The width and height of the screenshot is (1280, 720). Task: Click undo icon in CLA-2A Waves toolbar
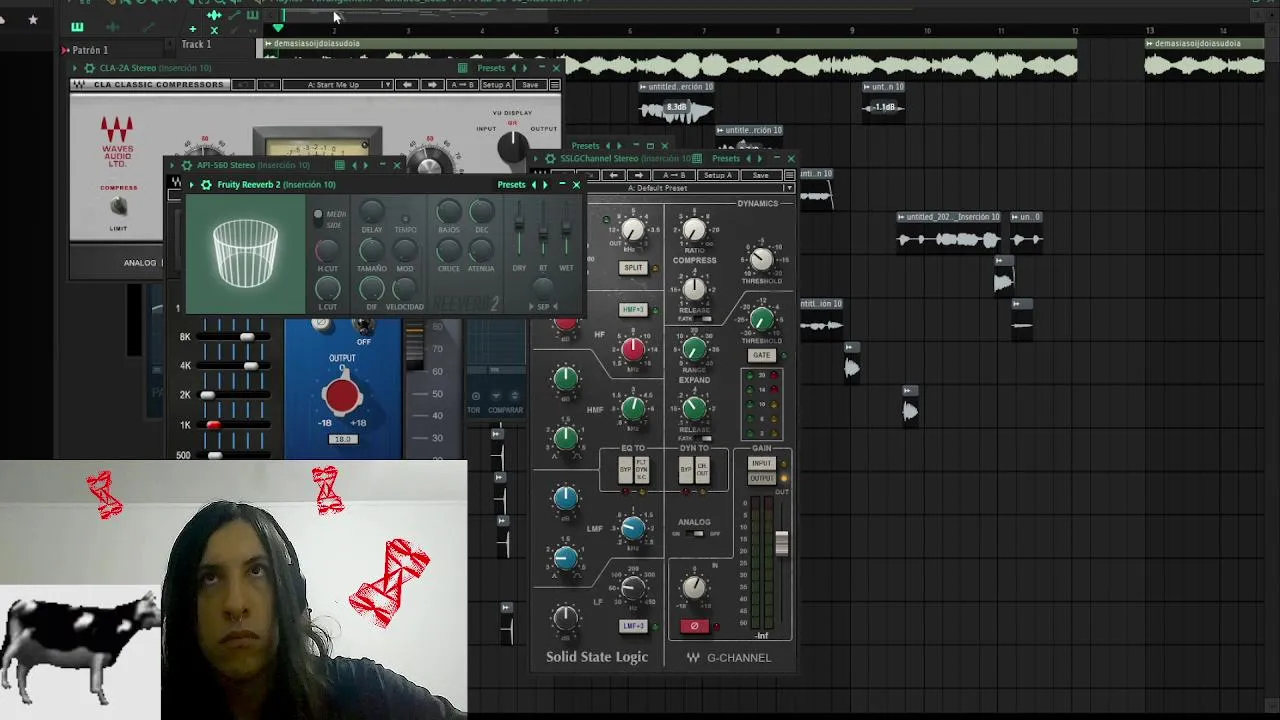click(x=243, y=85)
